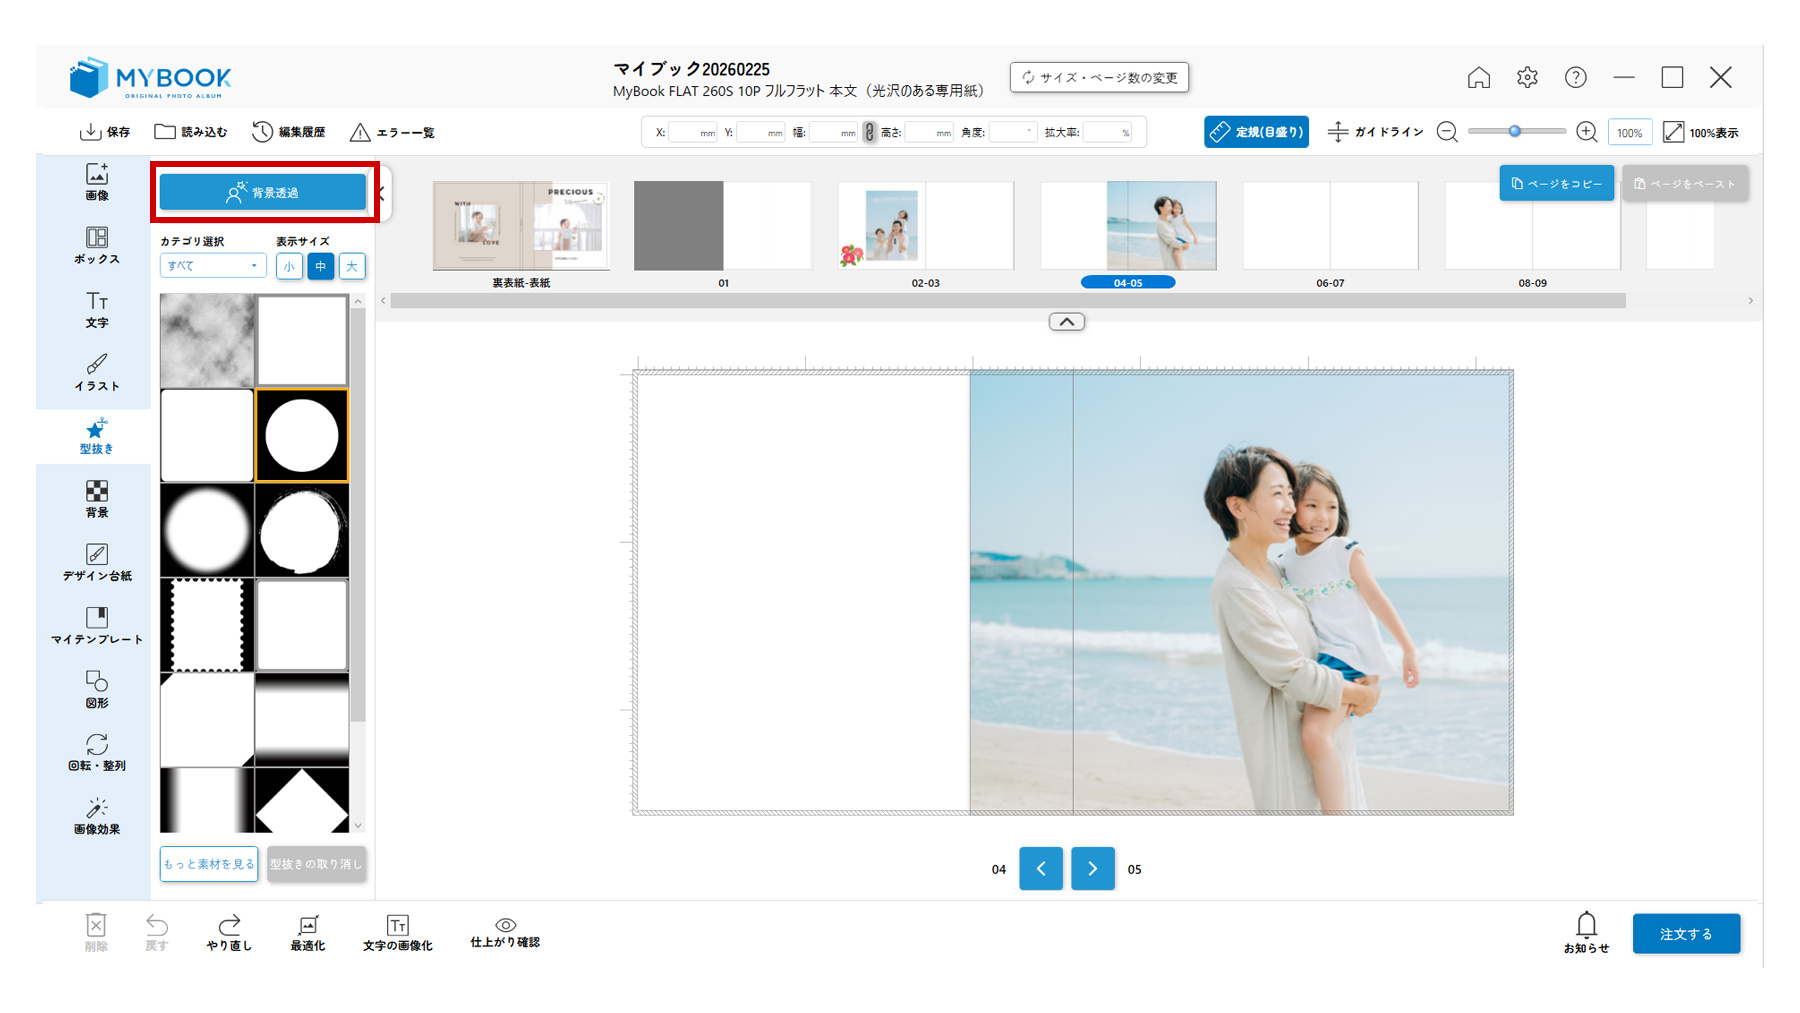The image size is (1800, 1013).
Task: Collapse the left material panel arrow
Action: 381,193
